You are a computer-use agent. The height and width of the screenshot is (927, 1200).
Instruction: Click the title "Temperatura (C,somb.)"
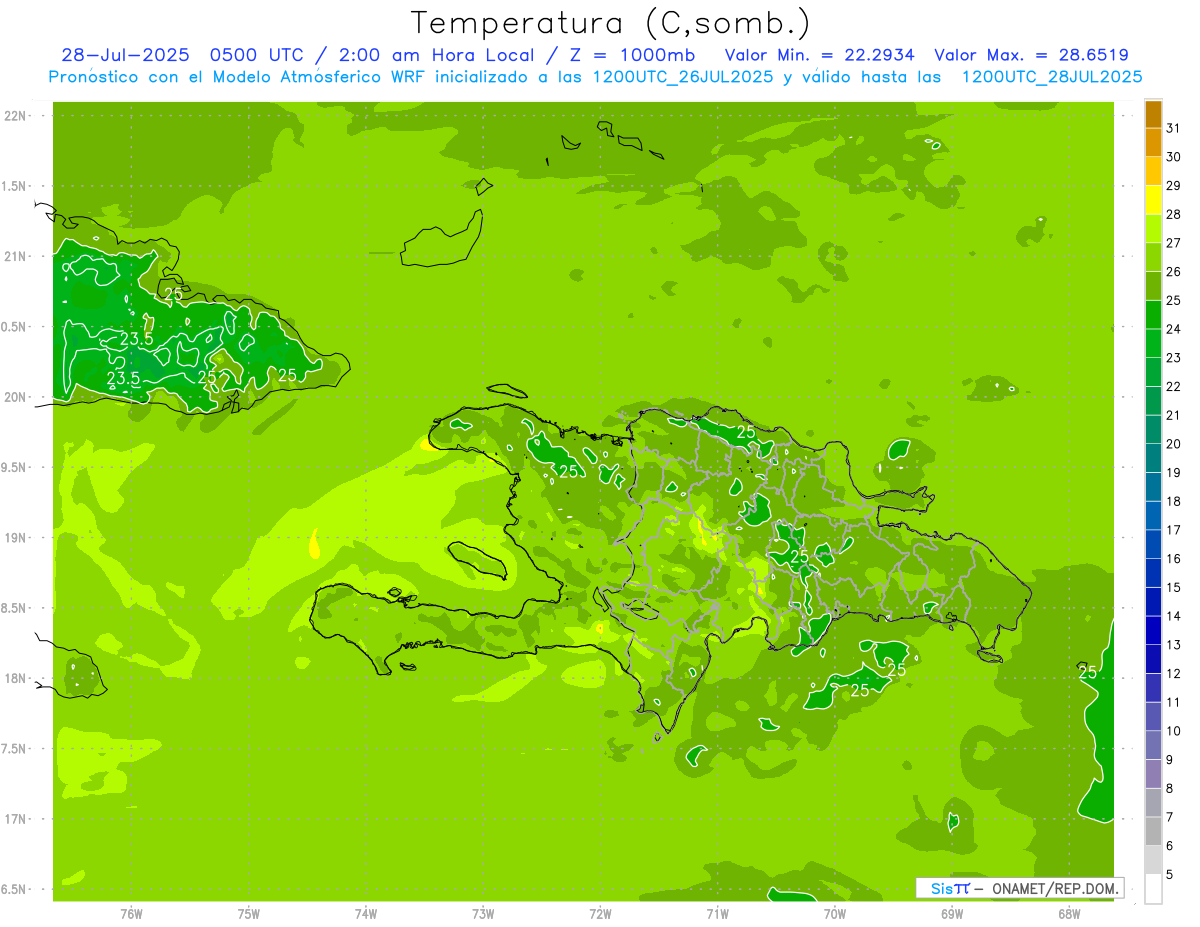[611, 23]
